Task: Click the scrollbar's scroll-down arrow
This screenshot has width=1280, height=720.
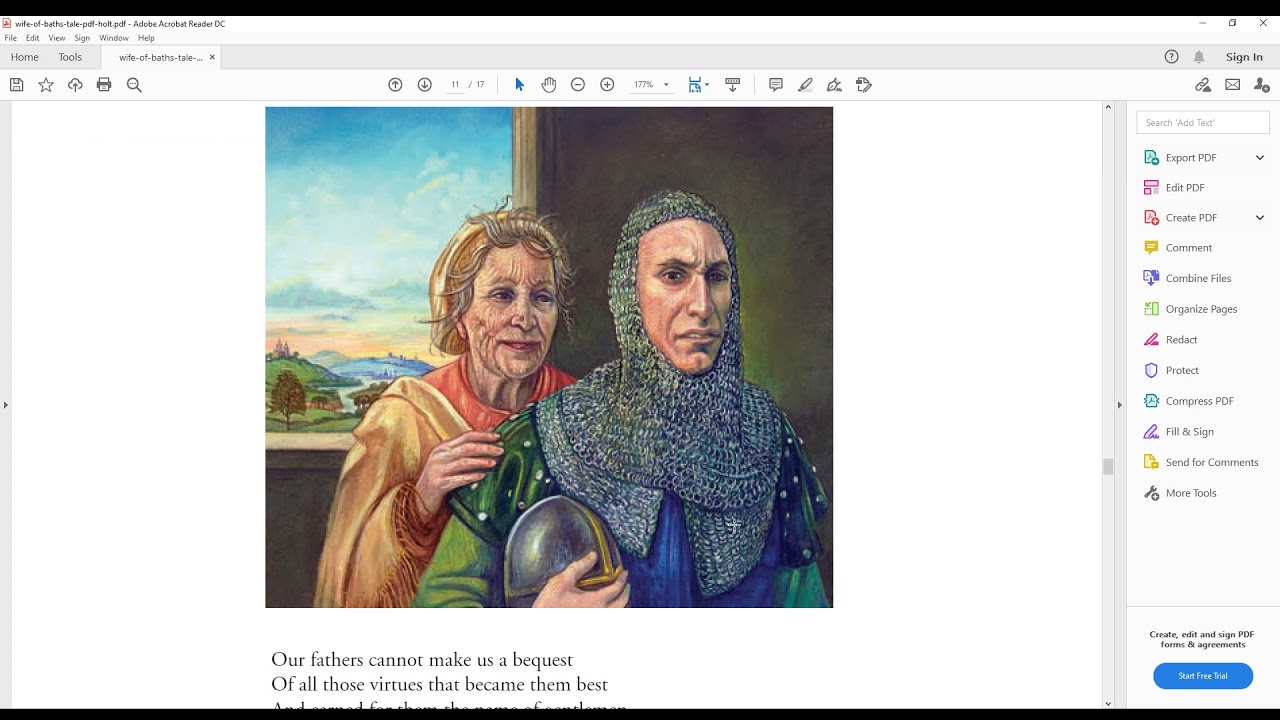Action: [x=1108, y=704]
